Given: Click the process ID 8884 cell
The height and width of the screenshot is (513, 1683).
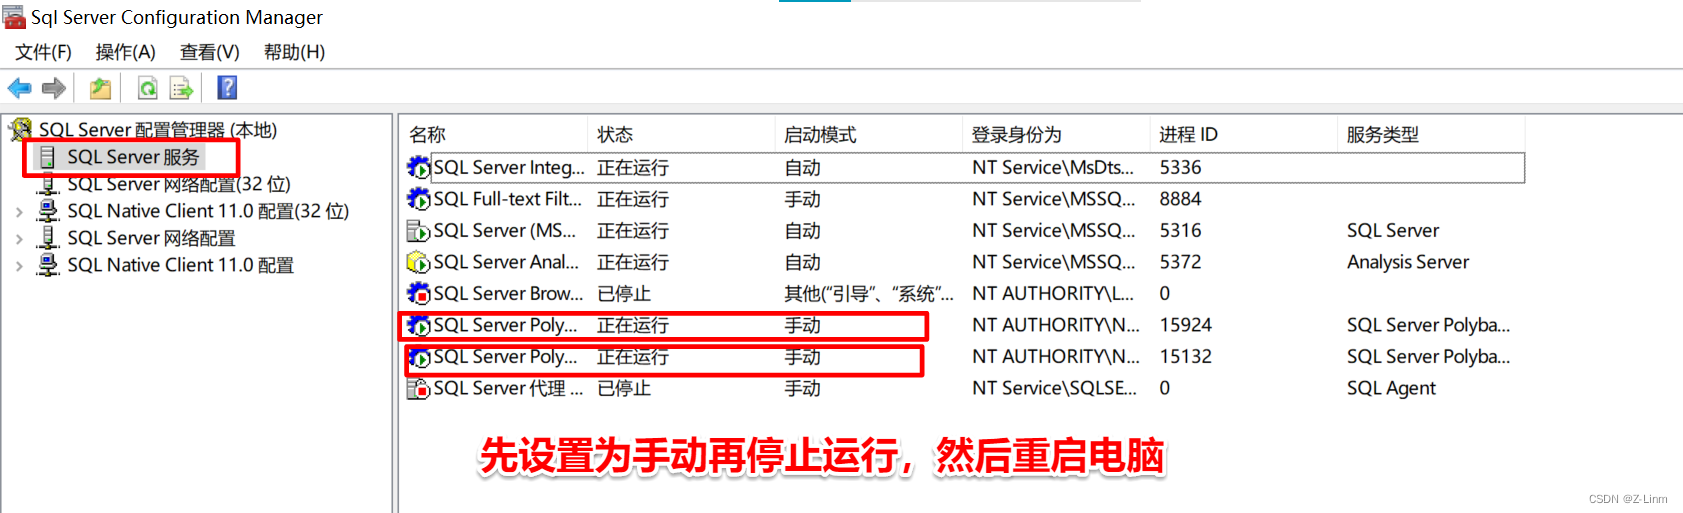Looking at the screenshot, I should (x=1180, y=199).
